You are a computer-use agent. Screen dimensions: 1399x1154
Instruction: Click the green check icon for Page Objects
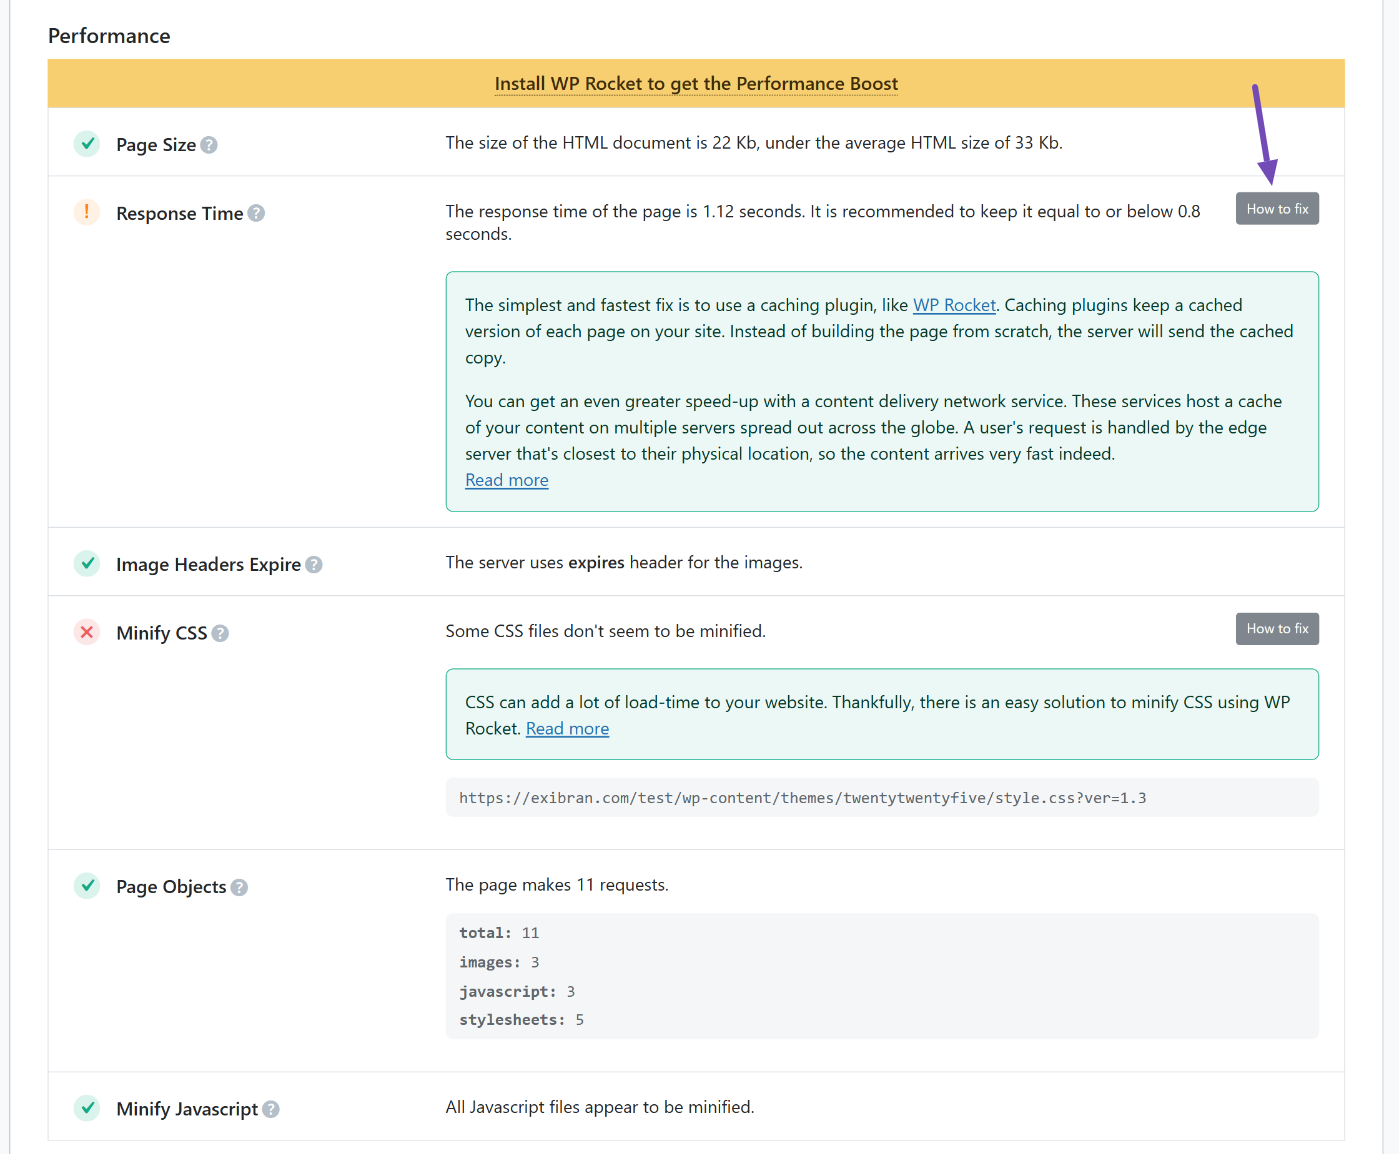[x=87, y=886]
